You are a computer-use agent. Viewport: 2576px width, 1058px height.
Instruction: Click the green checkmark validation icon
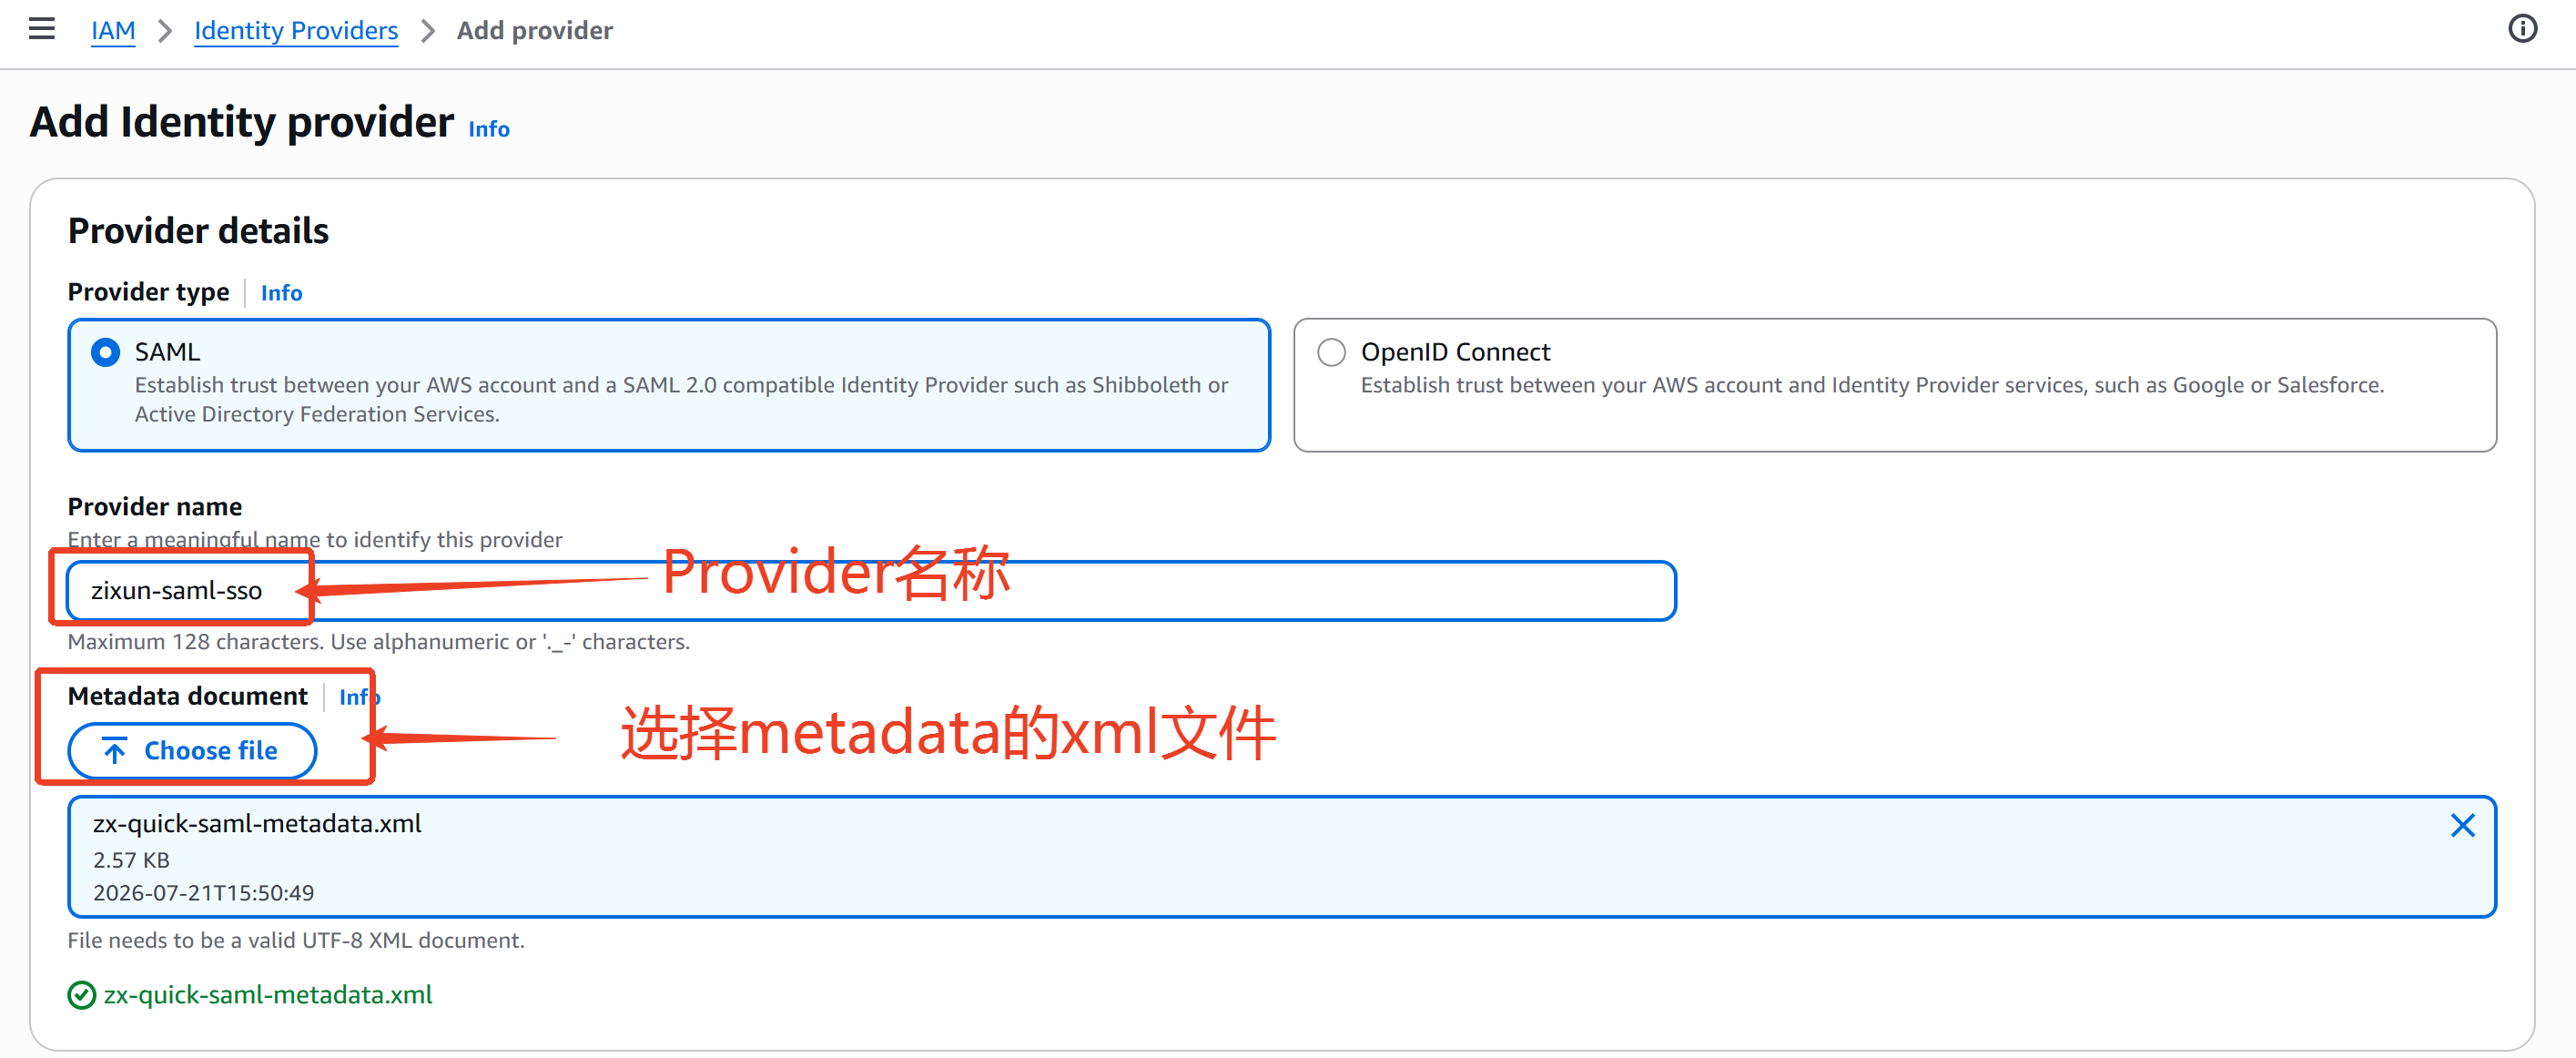click(81, 995)
